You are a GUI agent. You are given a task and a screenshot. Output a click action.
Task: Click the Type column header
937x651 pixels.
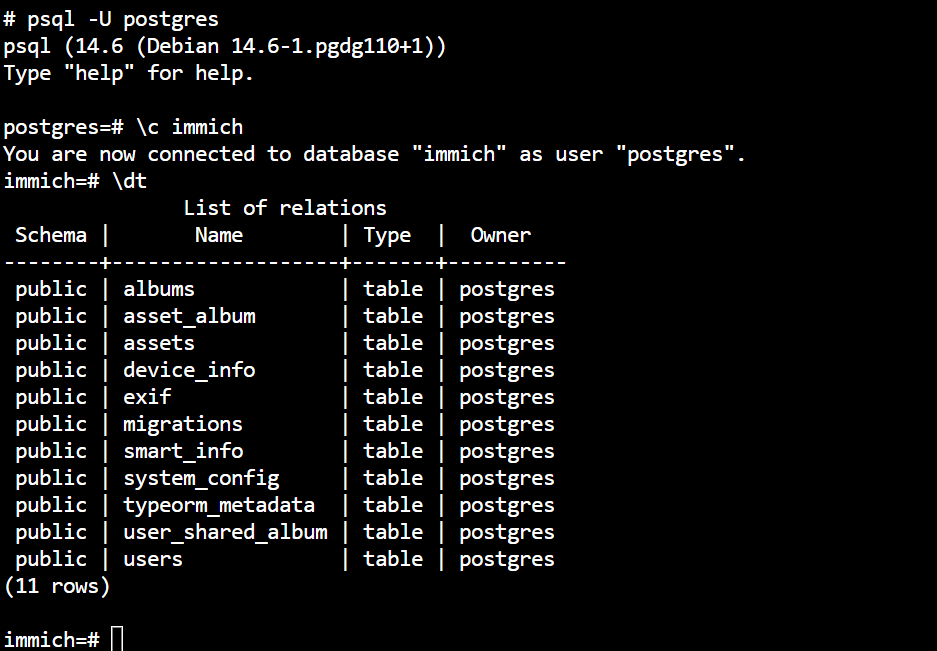[387, 235]
